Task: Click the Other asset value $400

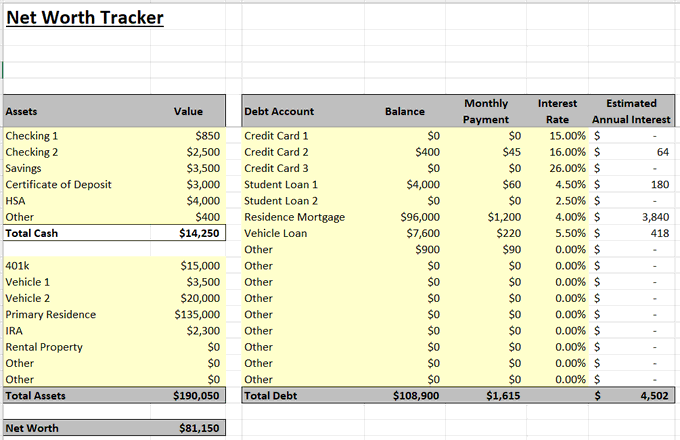Action: pyautogui.click(x=208, y=217)
